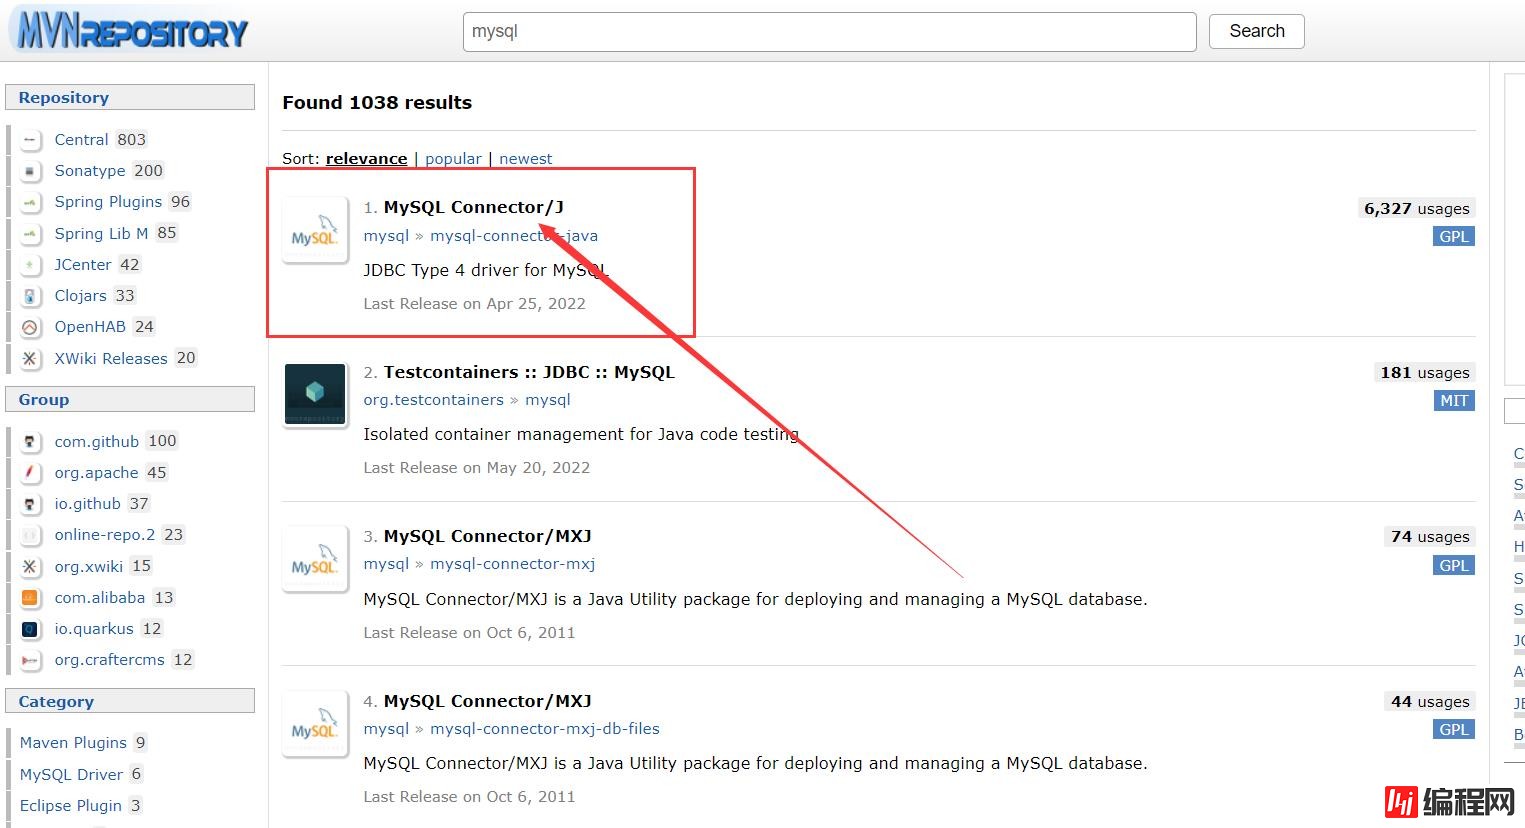Click the online-repo.2 group icon
1525x828 pixels.
tap(30, 535)
